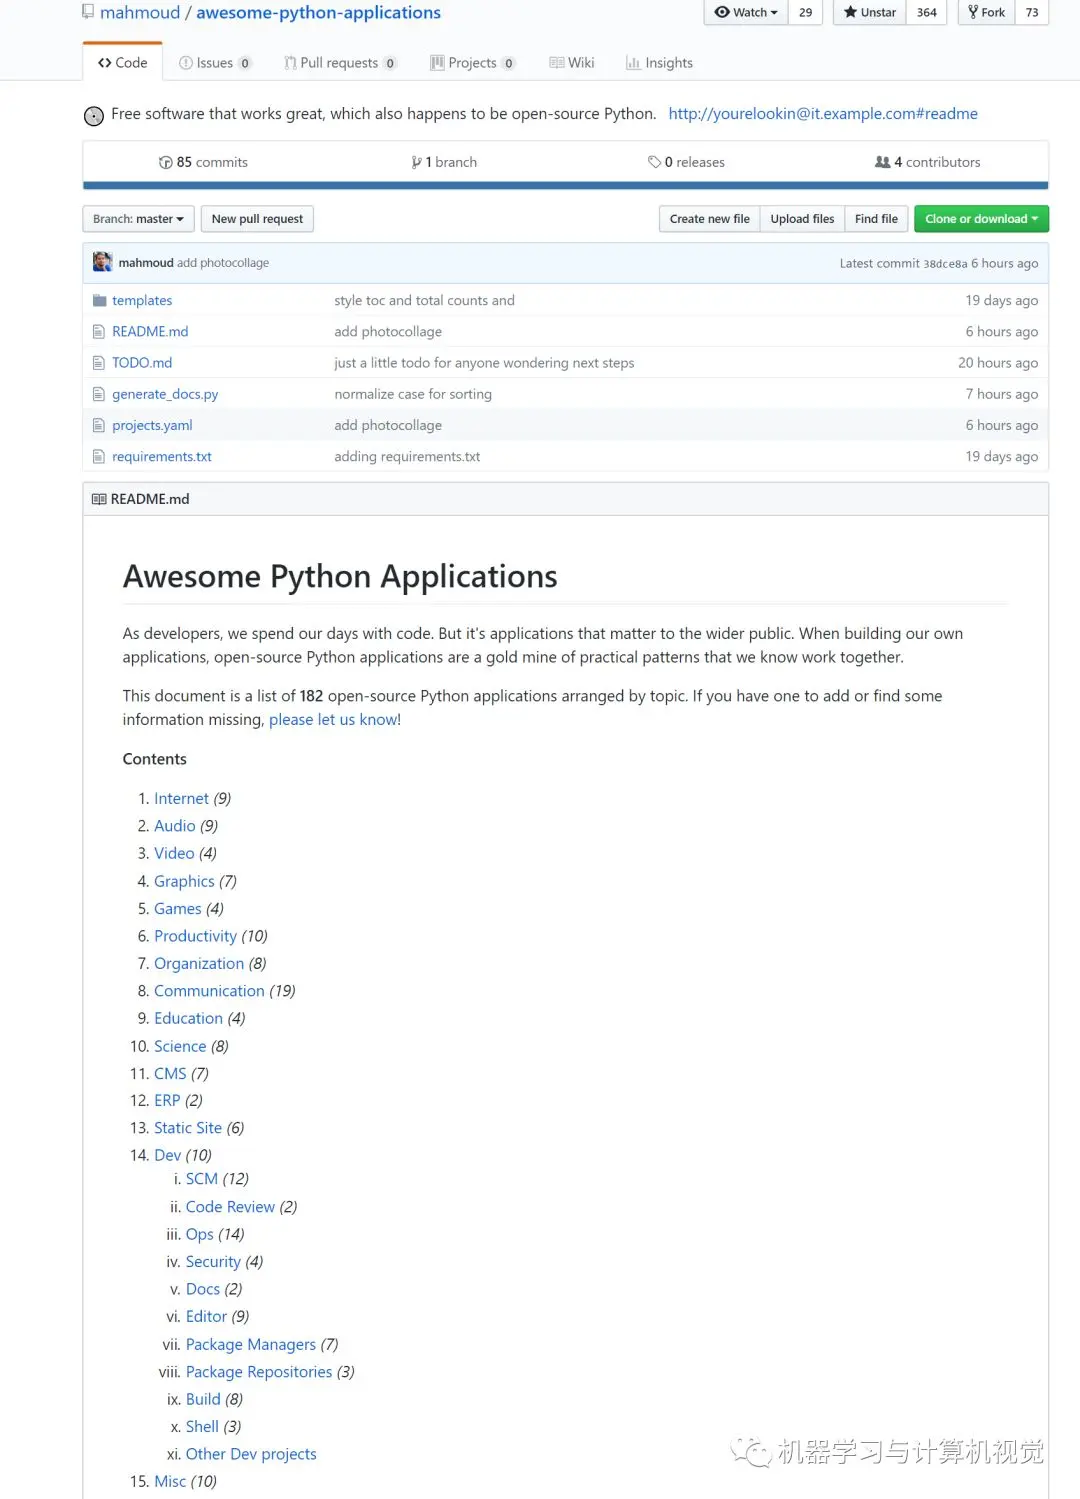
Task: Go to the Wiki tab
Action: (x=572, y=63)
